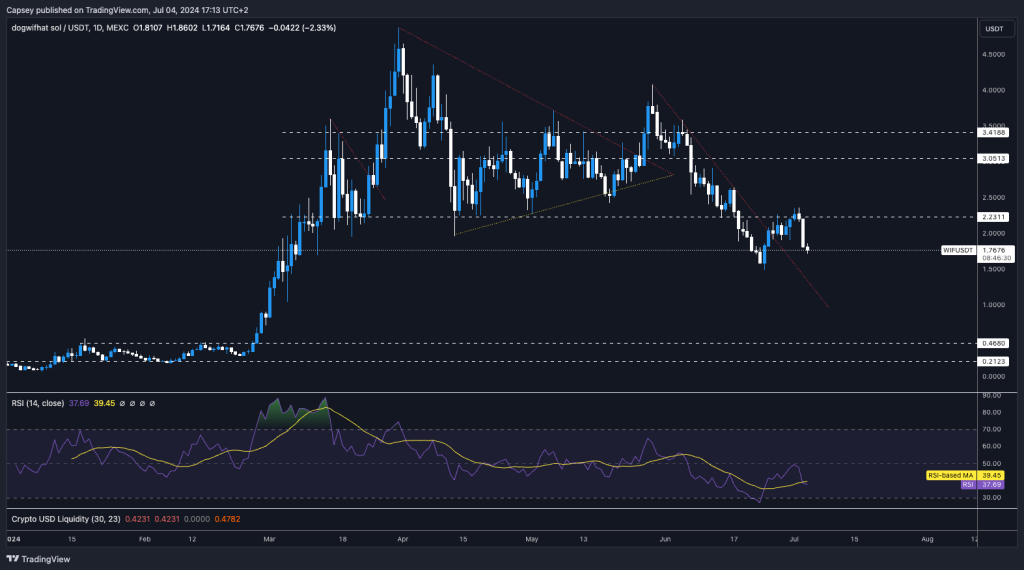
Task: Click the Aug label on time axis
Action: coord(927,539)
